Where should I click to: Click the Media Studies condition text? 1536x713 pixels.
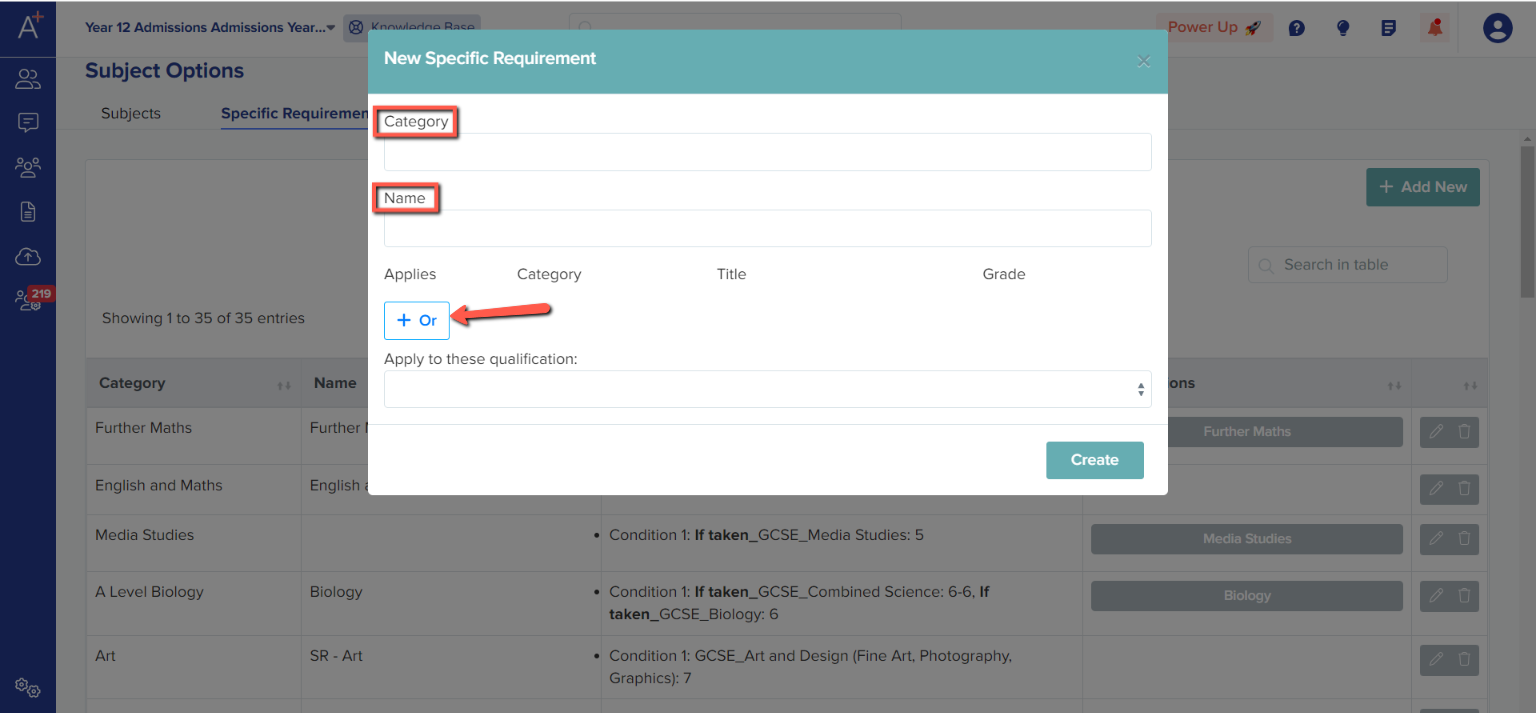point(766,535)
